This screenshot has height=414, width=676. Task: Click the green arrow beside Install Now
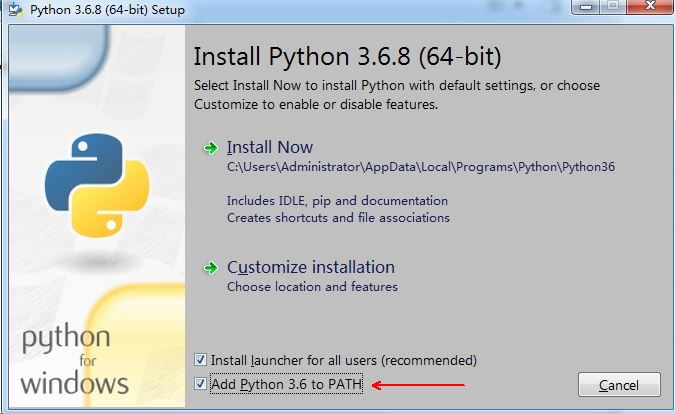tap(211, 148)
